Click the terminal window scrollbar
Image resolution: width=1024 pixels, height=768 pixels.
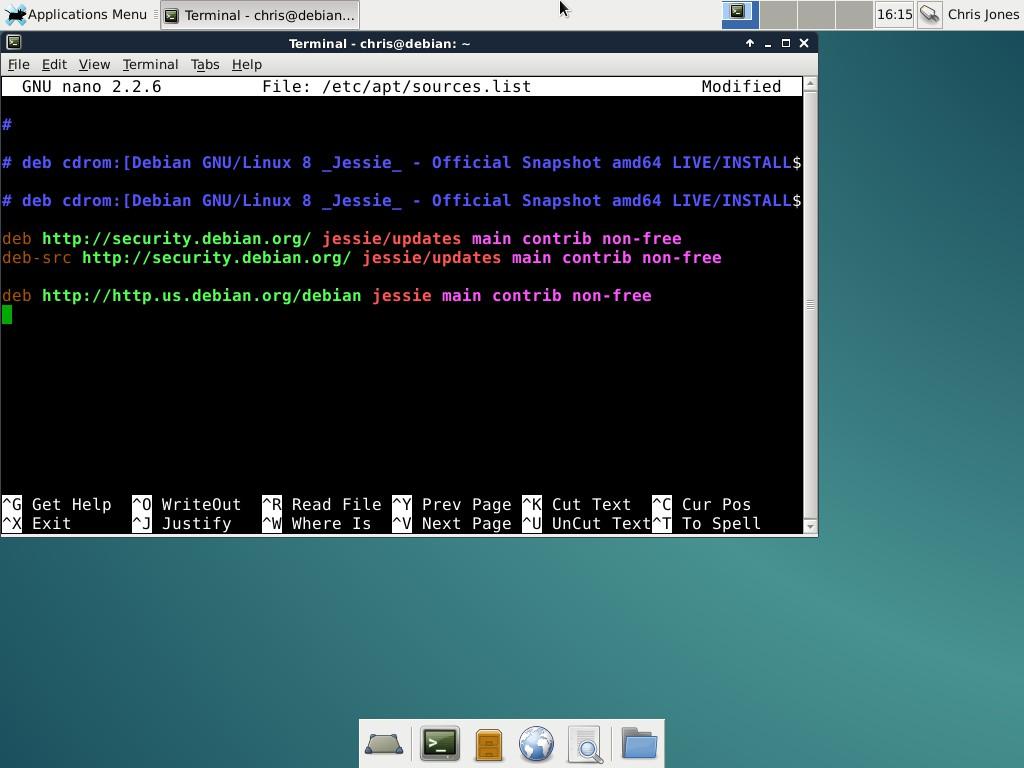(x=811, y=300)
